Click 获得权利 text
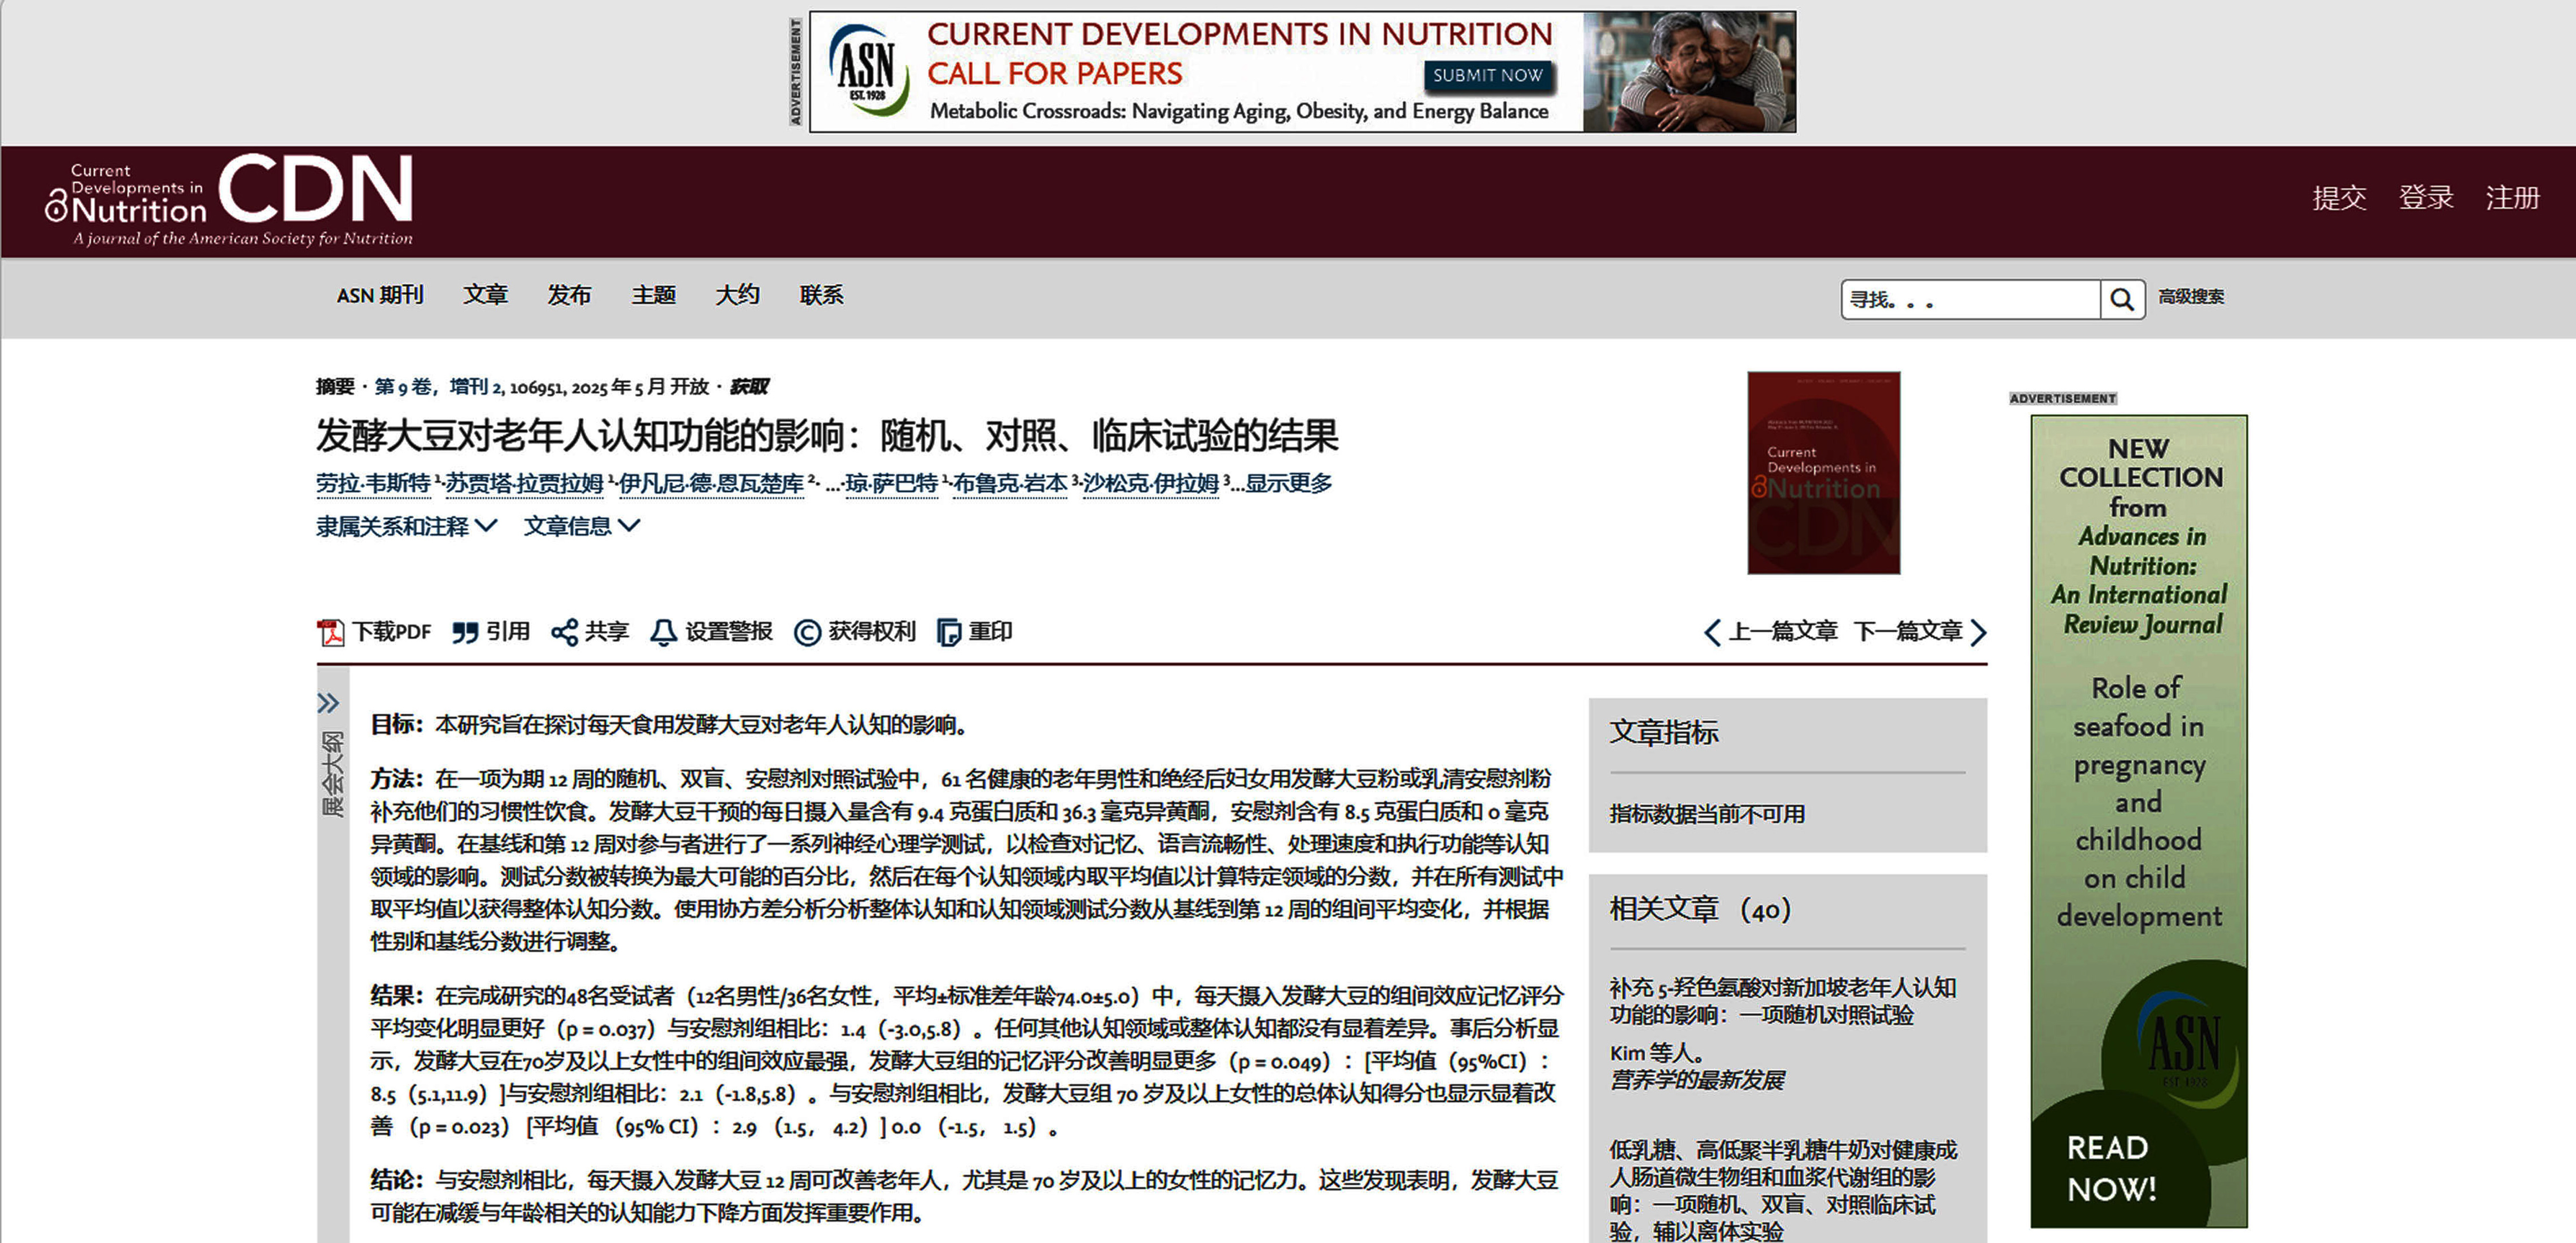 click(x=872, y=632)
